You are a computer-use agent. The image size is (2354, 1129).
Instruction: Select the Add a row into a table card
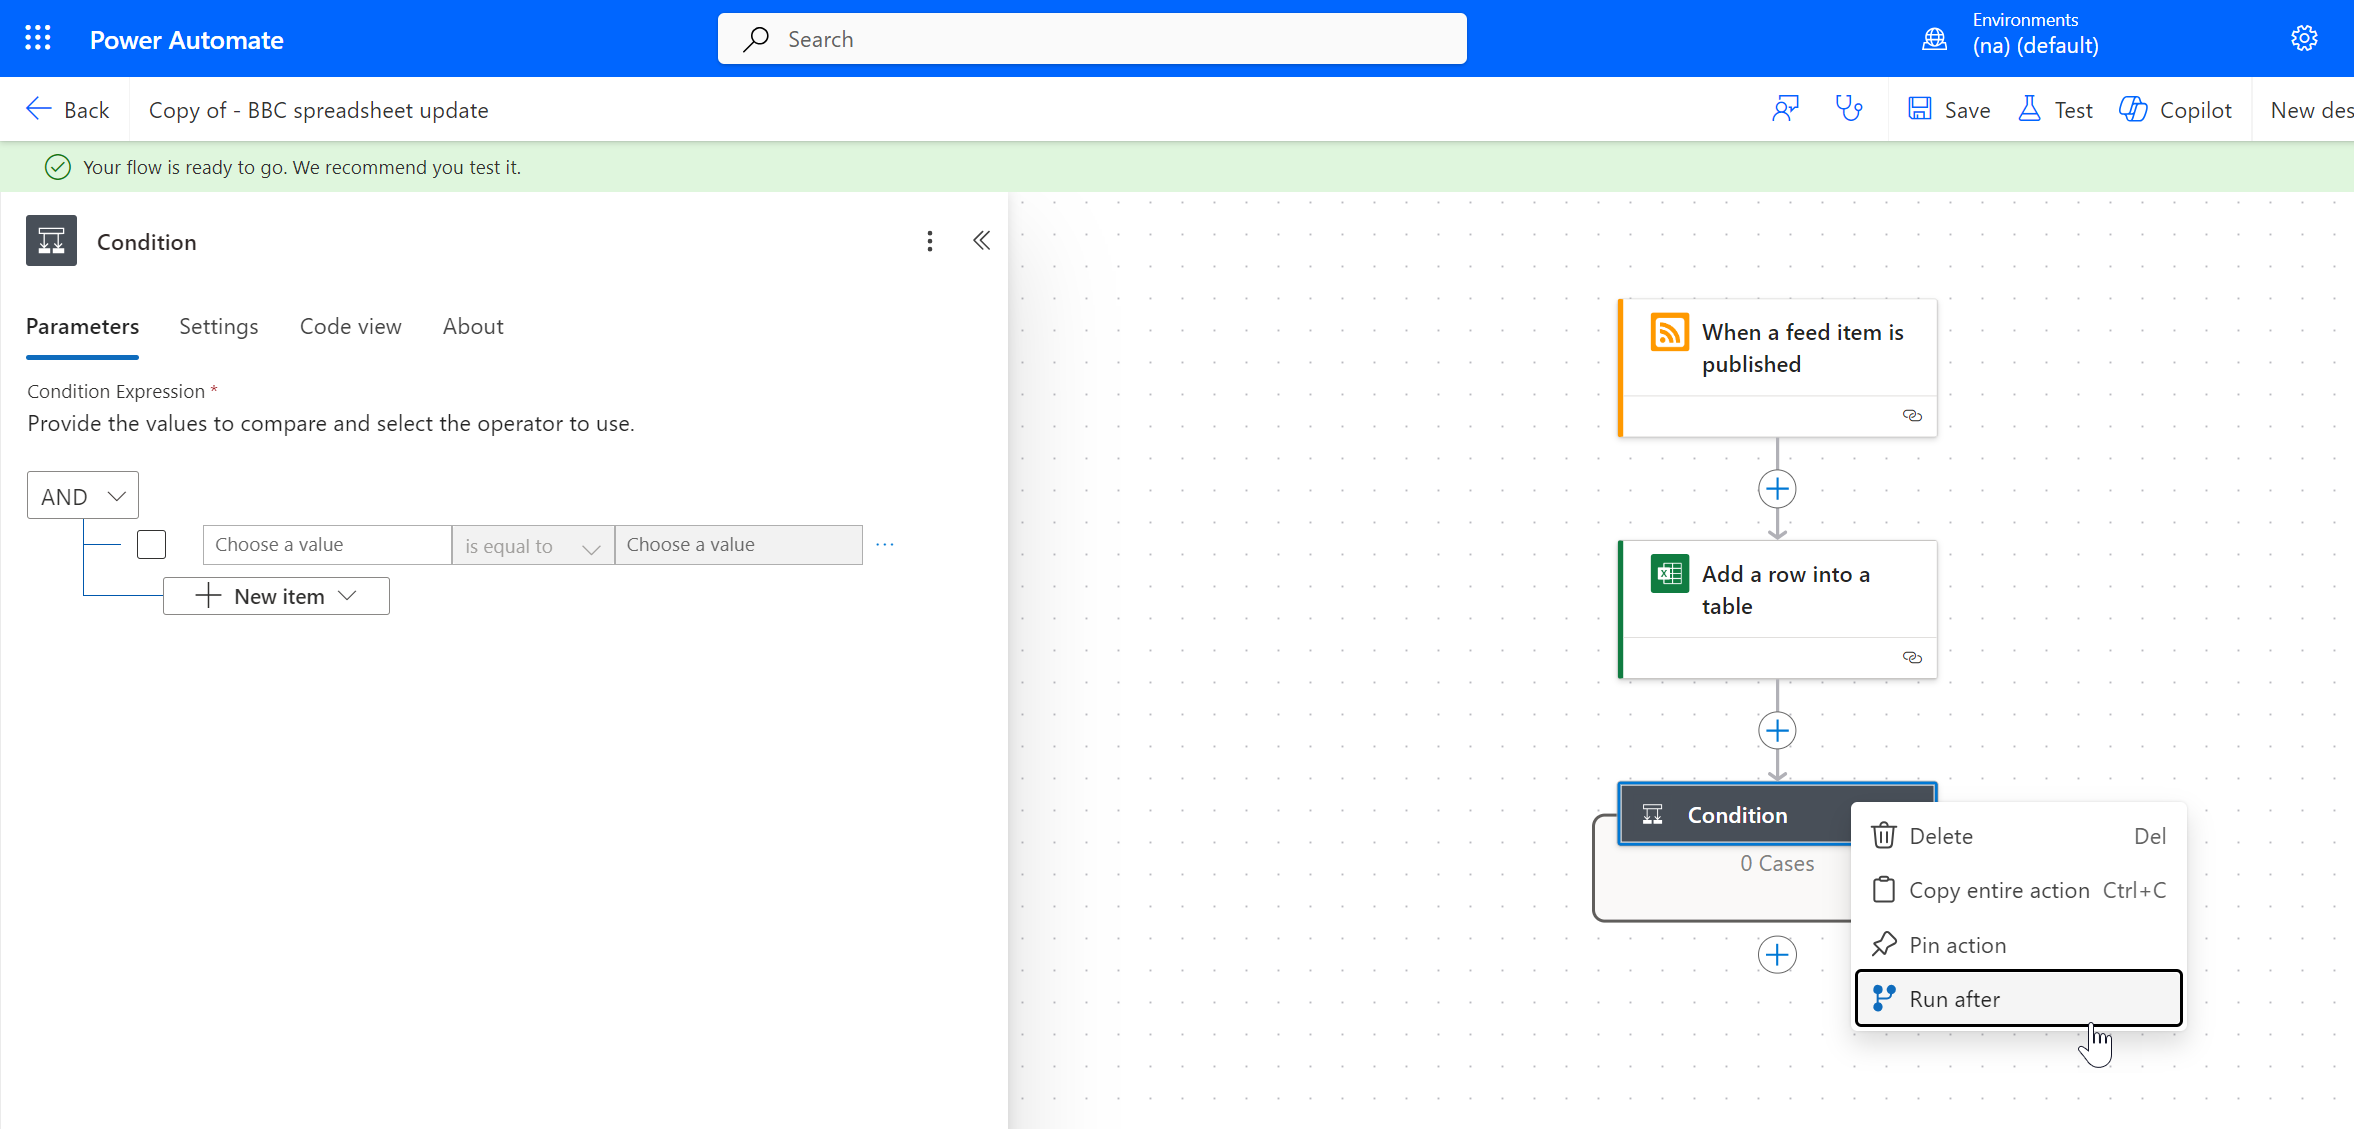(1776, 591)
